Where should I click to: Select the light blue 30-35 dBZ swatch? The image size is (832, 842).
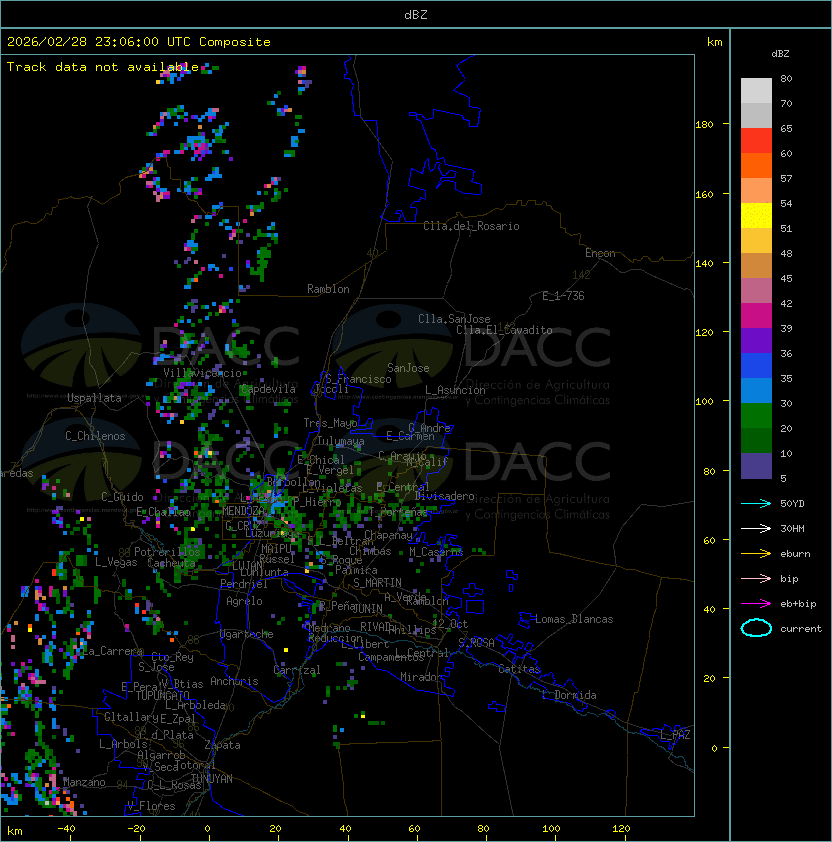click(756, 390)
